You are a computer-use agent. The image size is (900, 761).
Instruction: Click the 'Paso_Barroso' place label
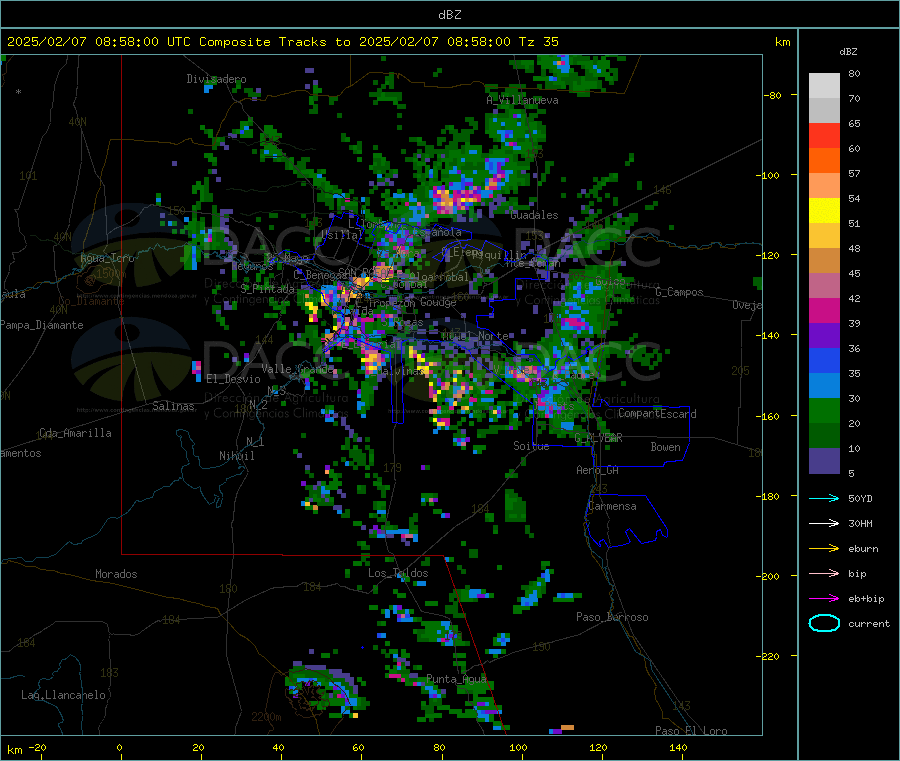[612, 618]
